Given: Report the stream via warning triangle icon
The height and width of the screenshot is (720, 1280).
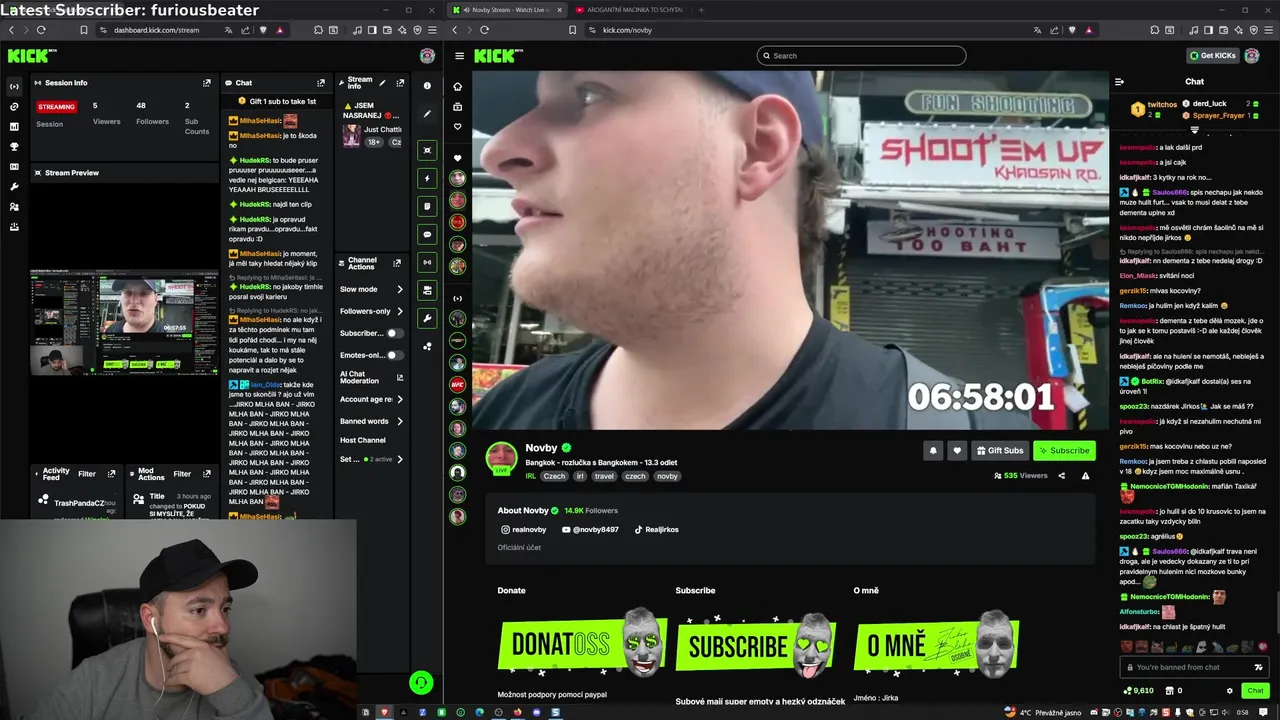Looking at the screenshot, I should (x=1085, y=476).
